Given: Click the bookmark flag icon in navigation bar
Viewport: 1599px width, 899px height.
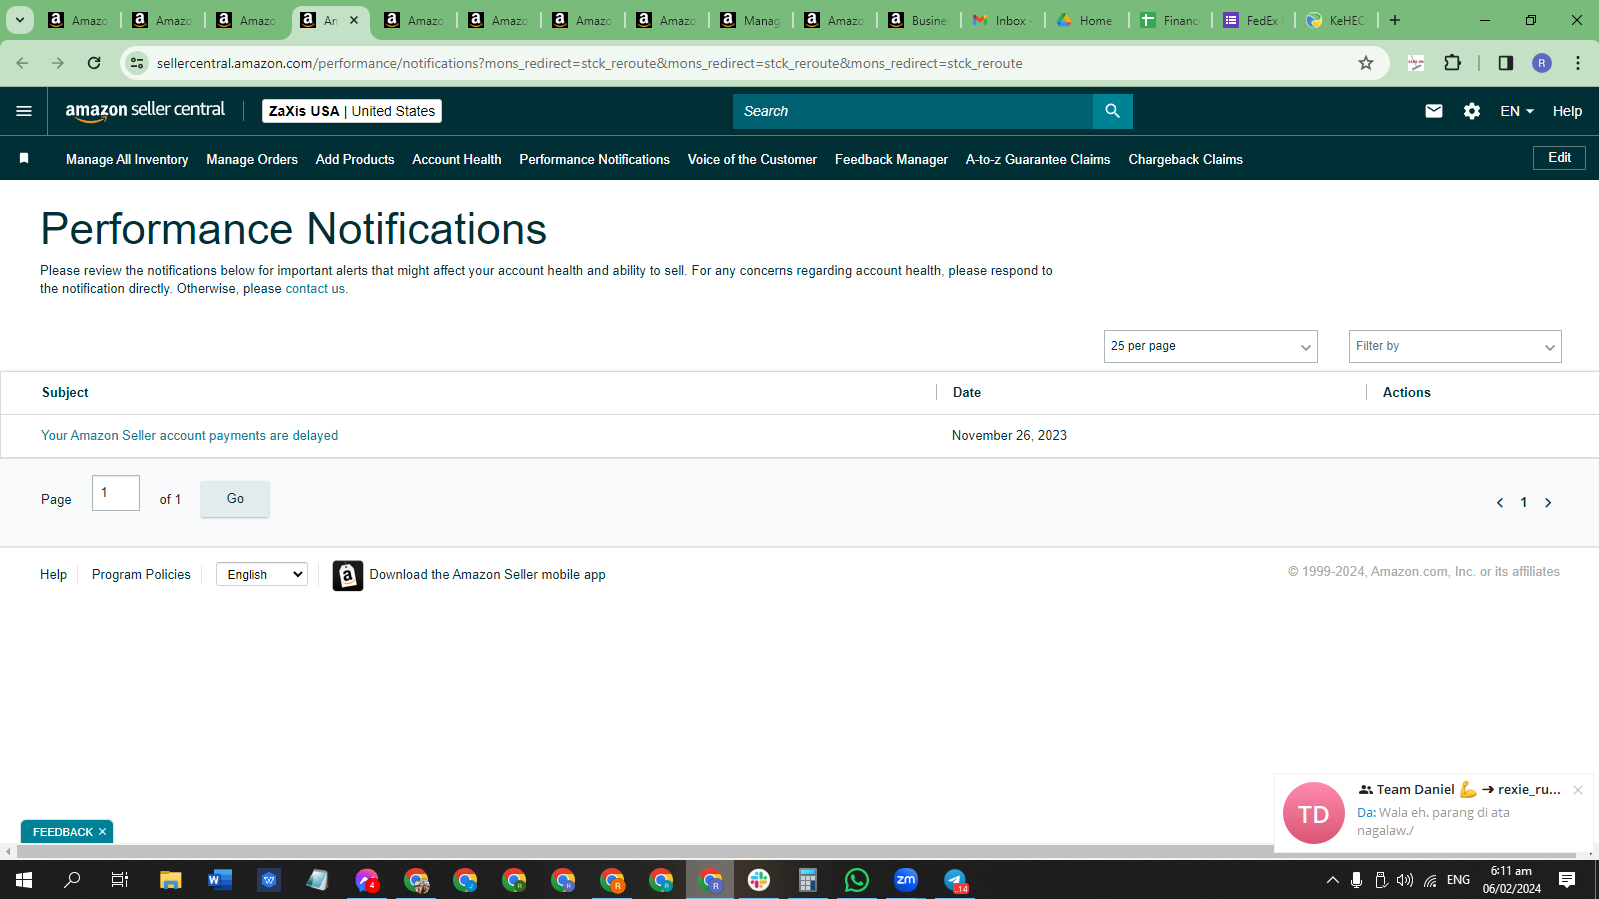Looking at the screenshot, I should [x=24, y=158].
